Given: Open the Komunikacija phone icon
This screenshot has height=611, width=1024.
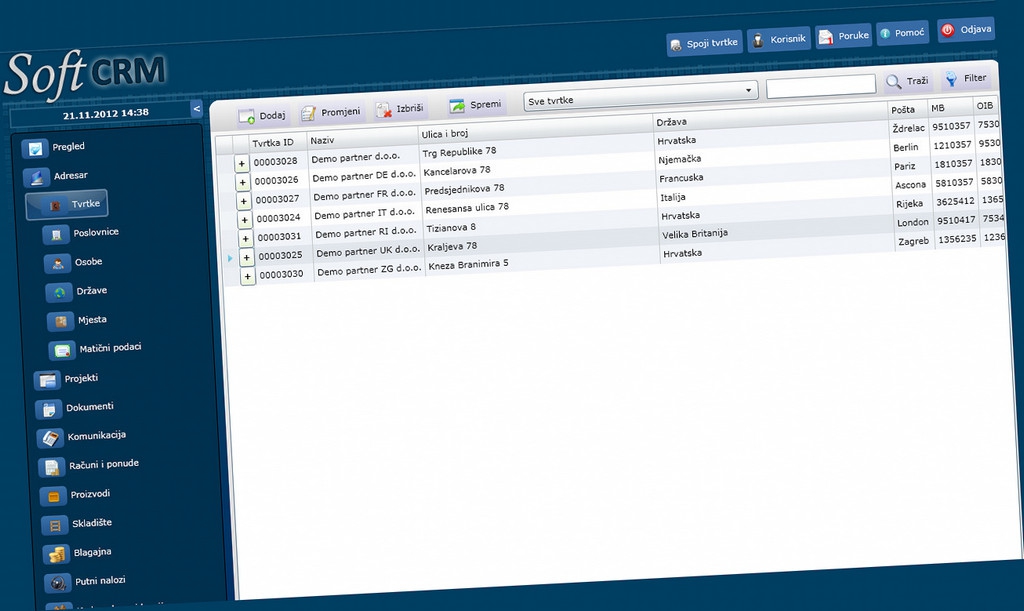Looking at the screenshot, I should (50, 438).
